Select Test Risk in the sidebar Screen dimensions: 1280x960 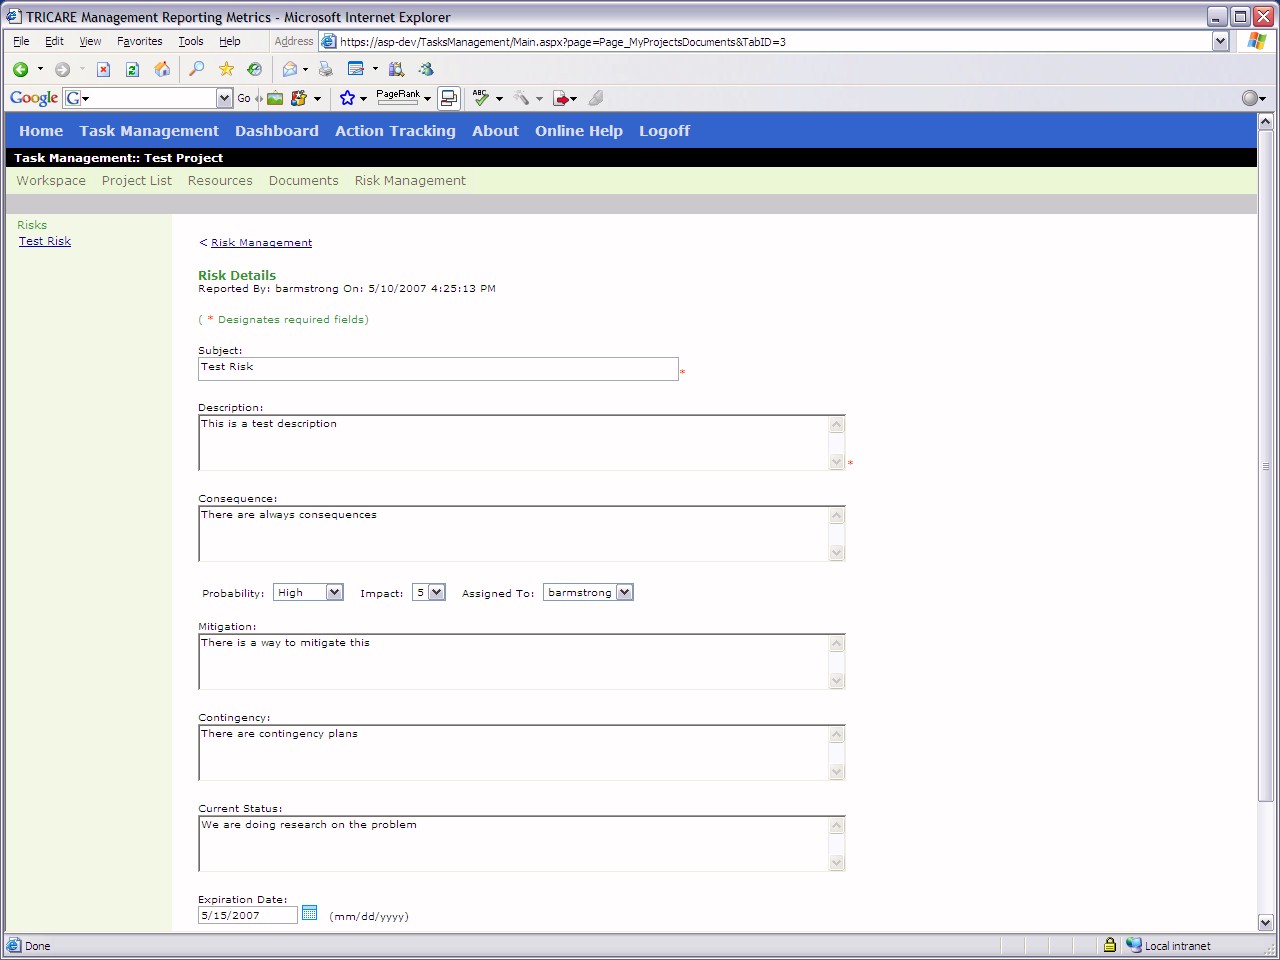45,241
